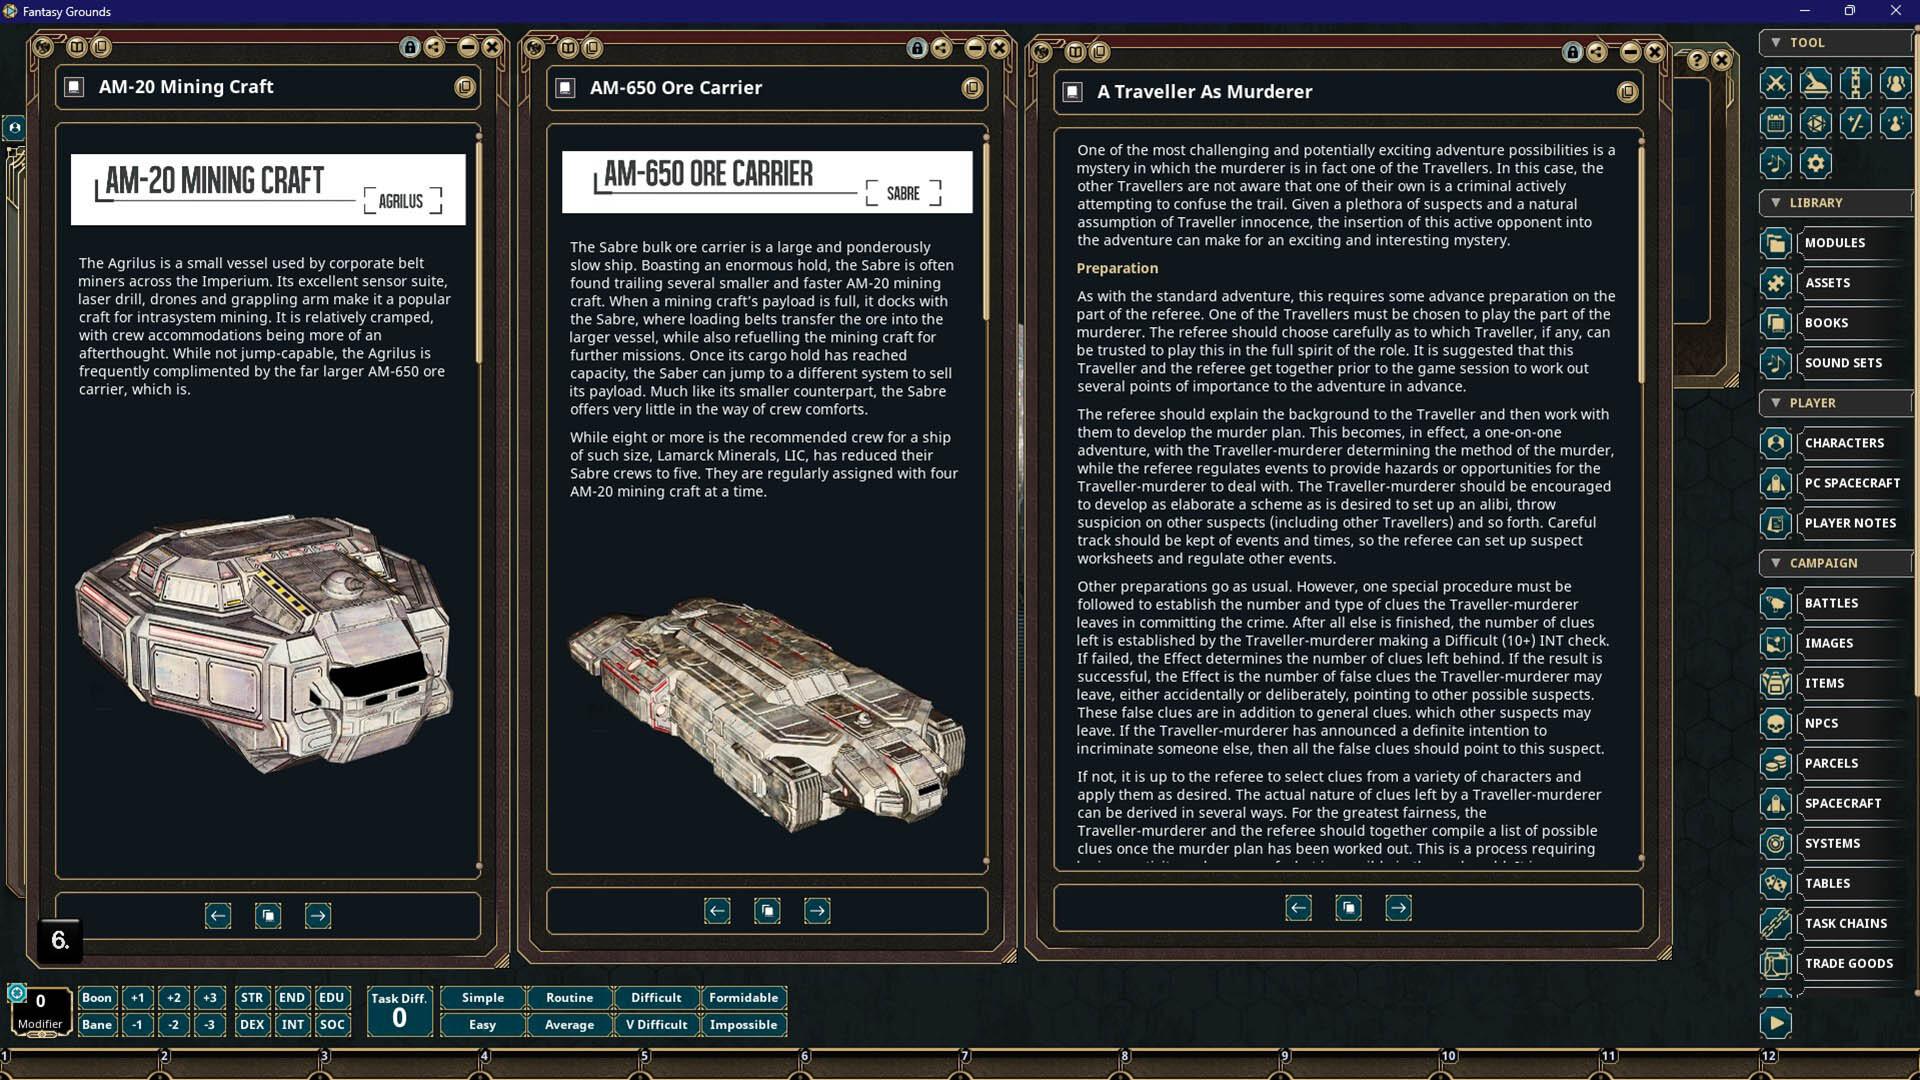The width and height of the screenshot is (1920, 1080).
Task: Collapse the TOOL section header
Action: [1776, 42]
